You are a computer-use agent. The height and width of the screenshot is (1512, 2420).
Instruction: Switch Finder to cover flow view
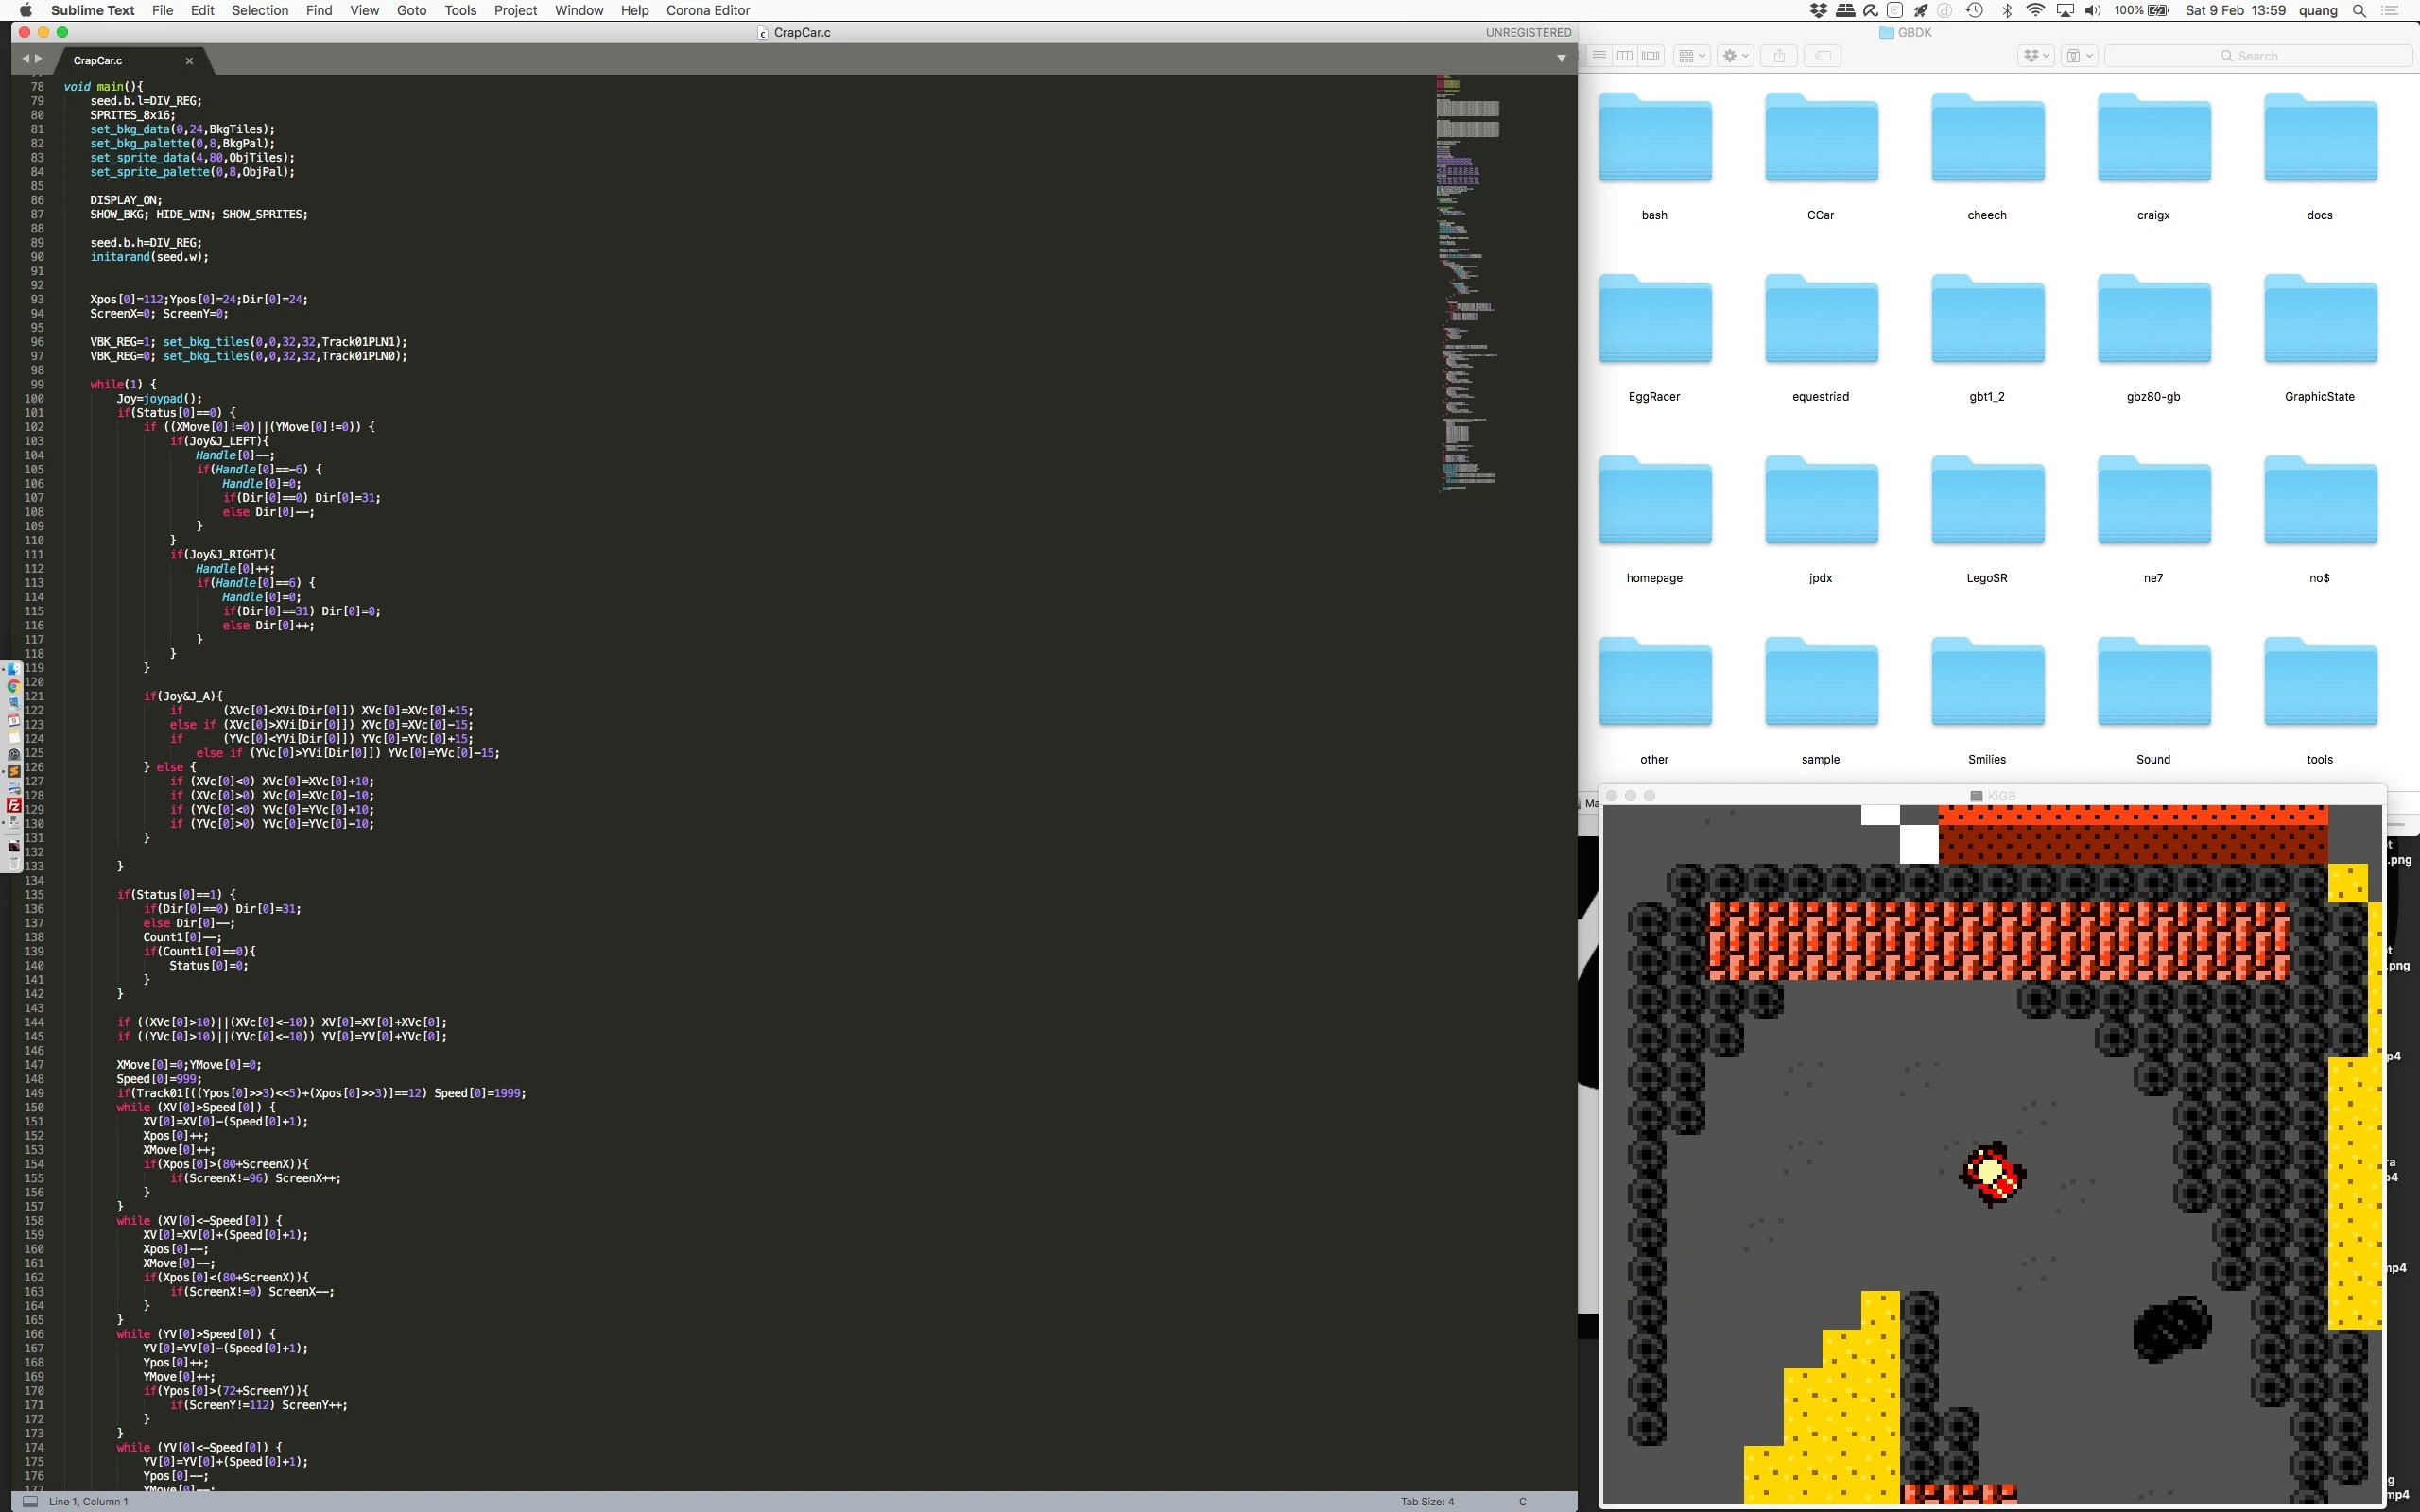(x=1651, y=56)
